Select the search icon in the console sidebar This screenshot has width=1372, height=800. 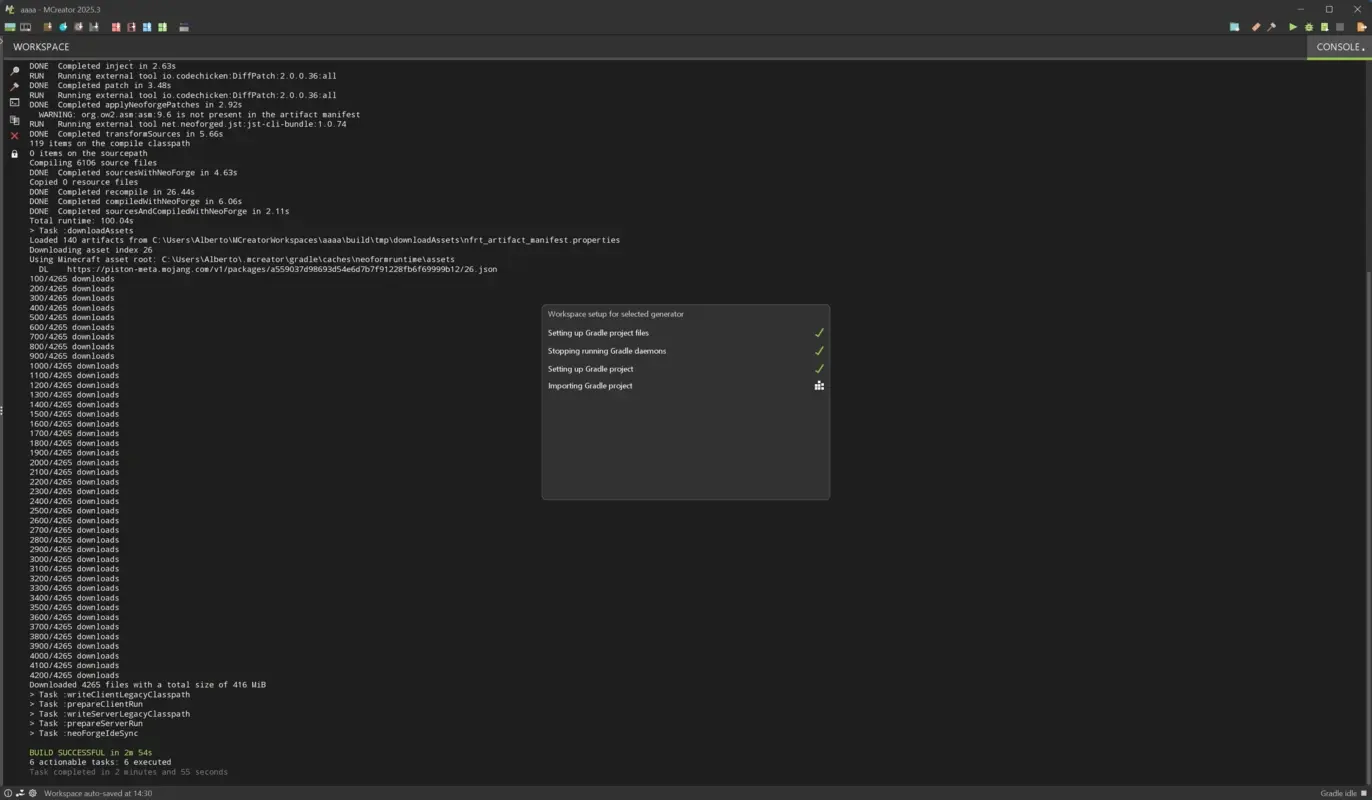(13, 71)
